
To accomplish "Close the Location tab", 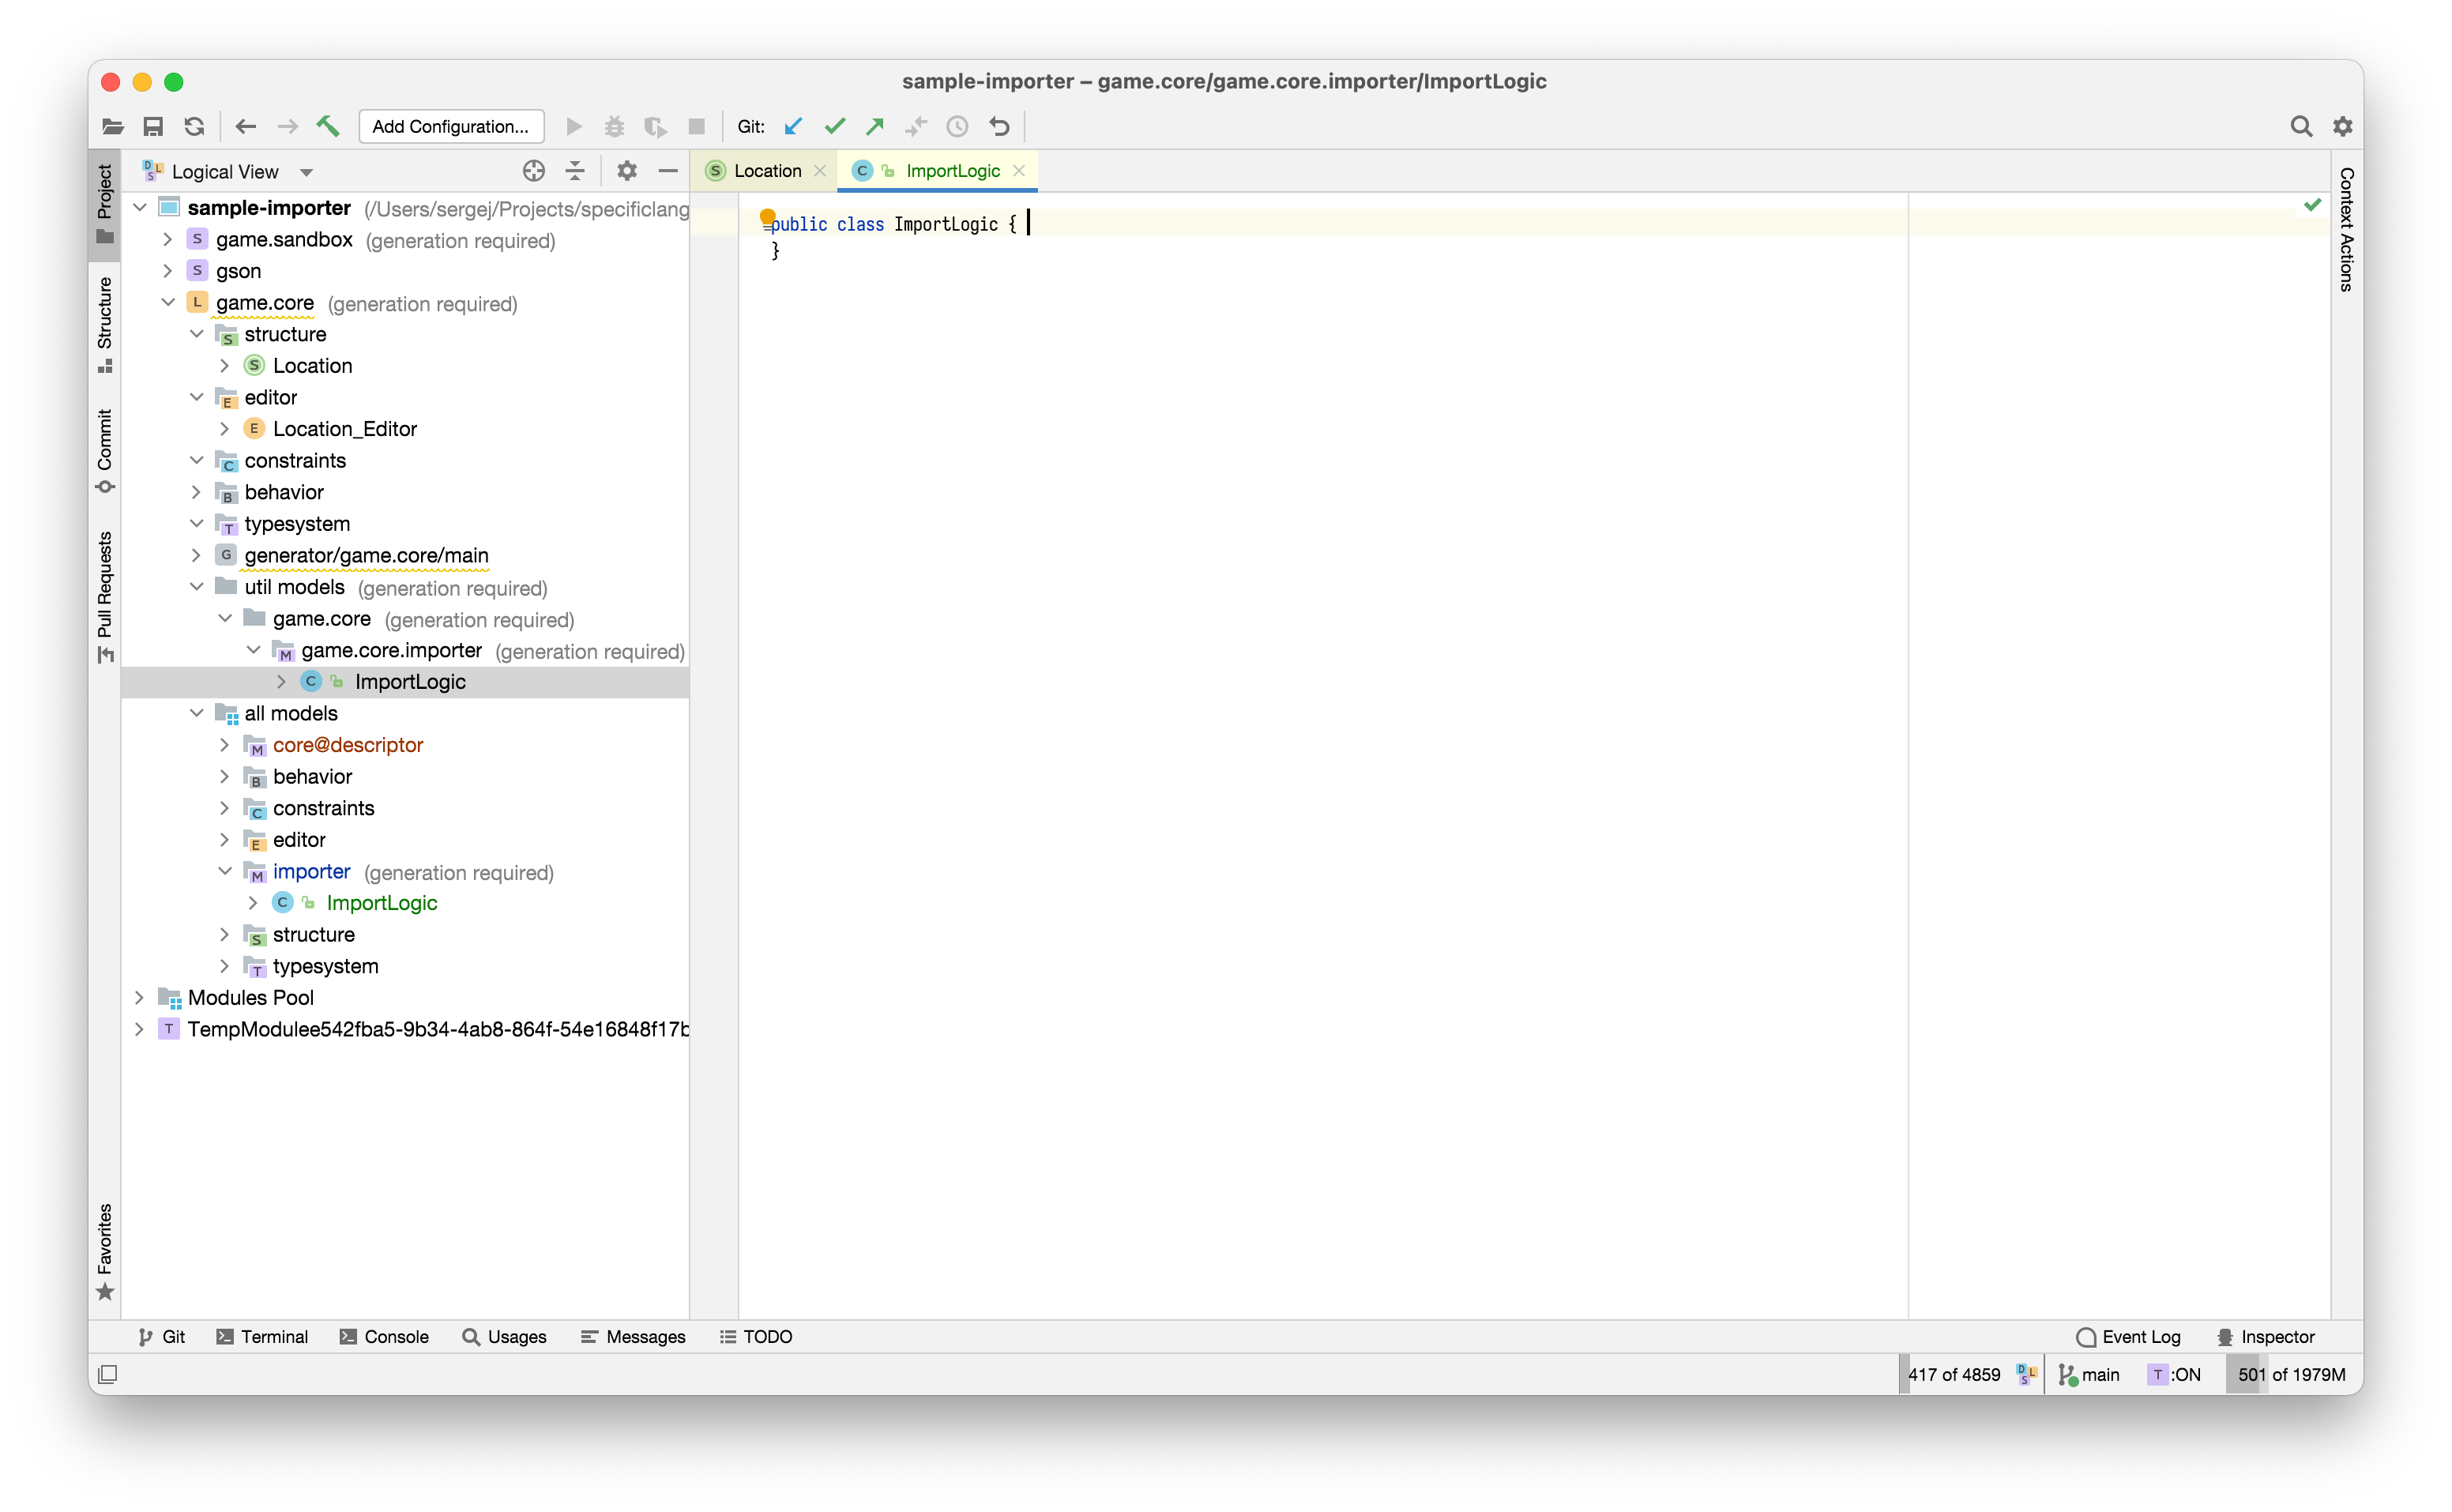I will [x=820, y=171].
